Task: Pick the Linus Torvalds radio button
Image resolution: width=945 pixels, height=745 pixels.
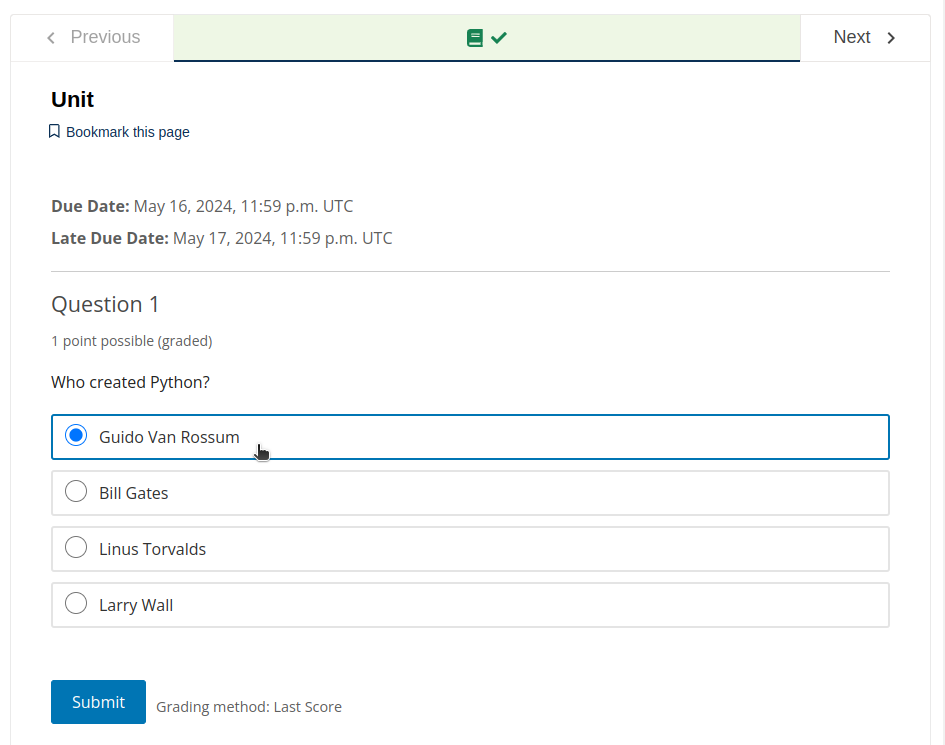Action: [76, 548]
